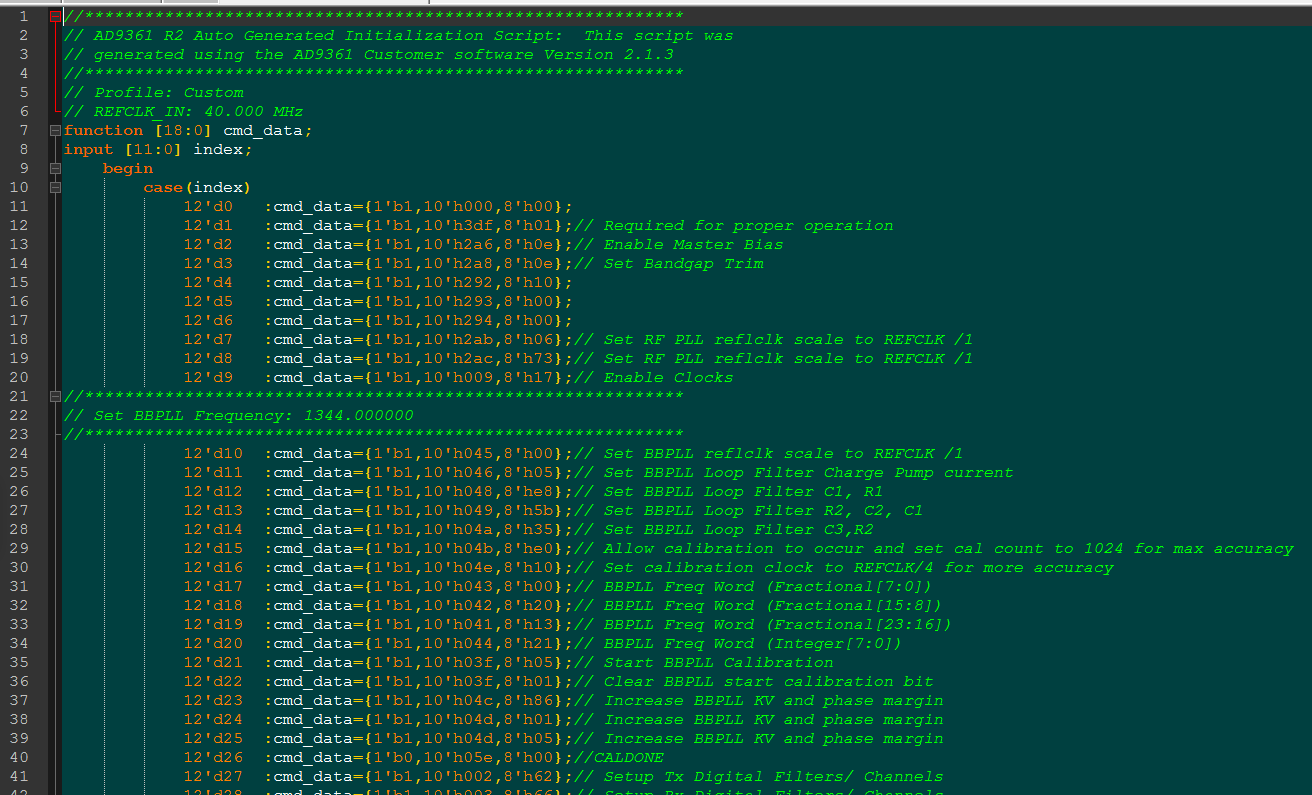Collapse the begin block fold marker
The height and width of the screenshot is (795, 1312).
55,169
